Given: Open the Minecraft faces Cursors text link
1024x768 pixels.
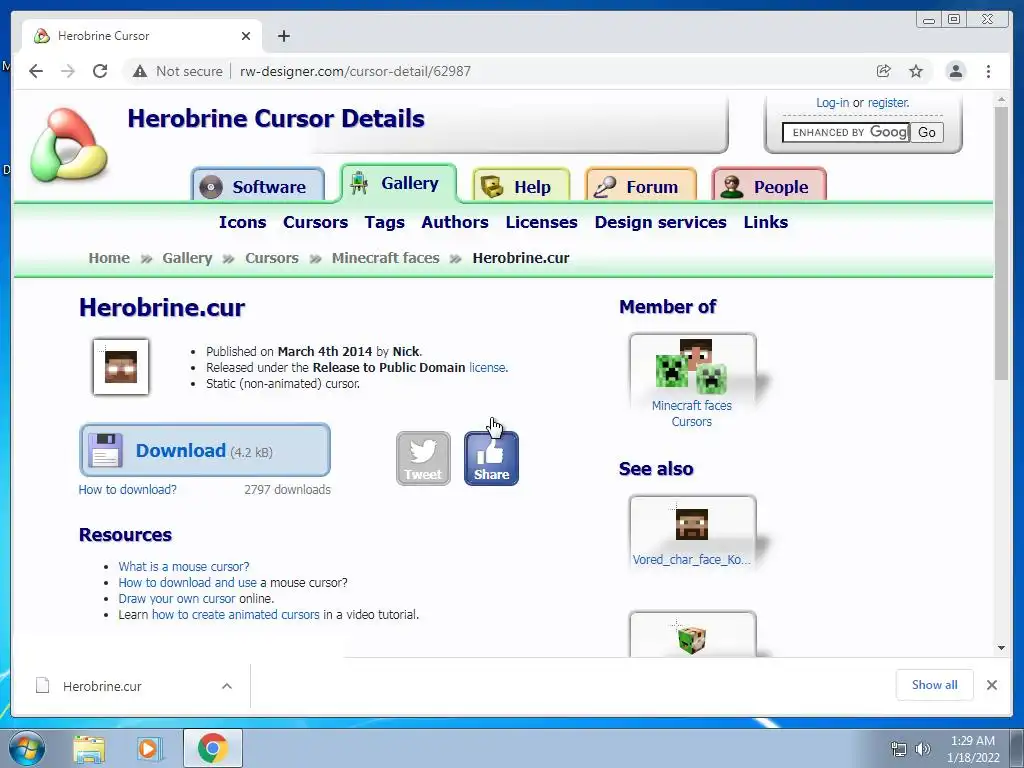Looking at the screenshot, I should coord(692,413).
